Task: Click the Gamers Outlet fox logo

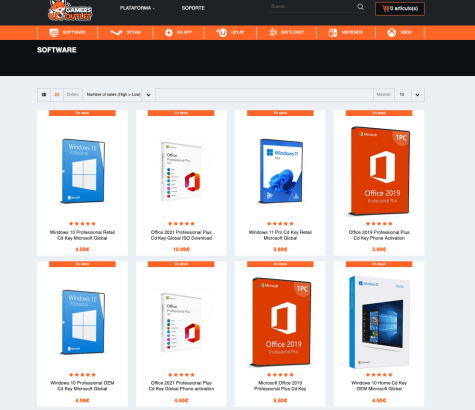Action: 70,10
